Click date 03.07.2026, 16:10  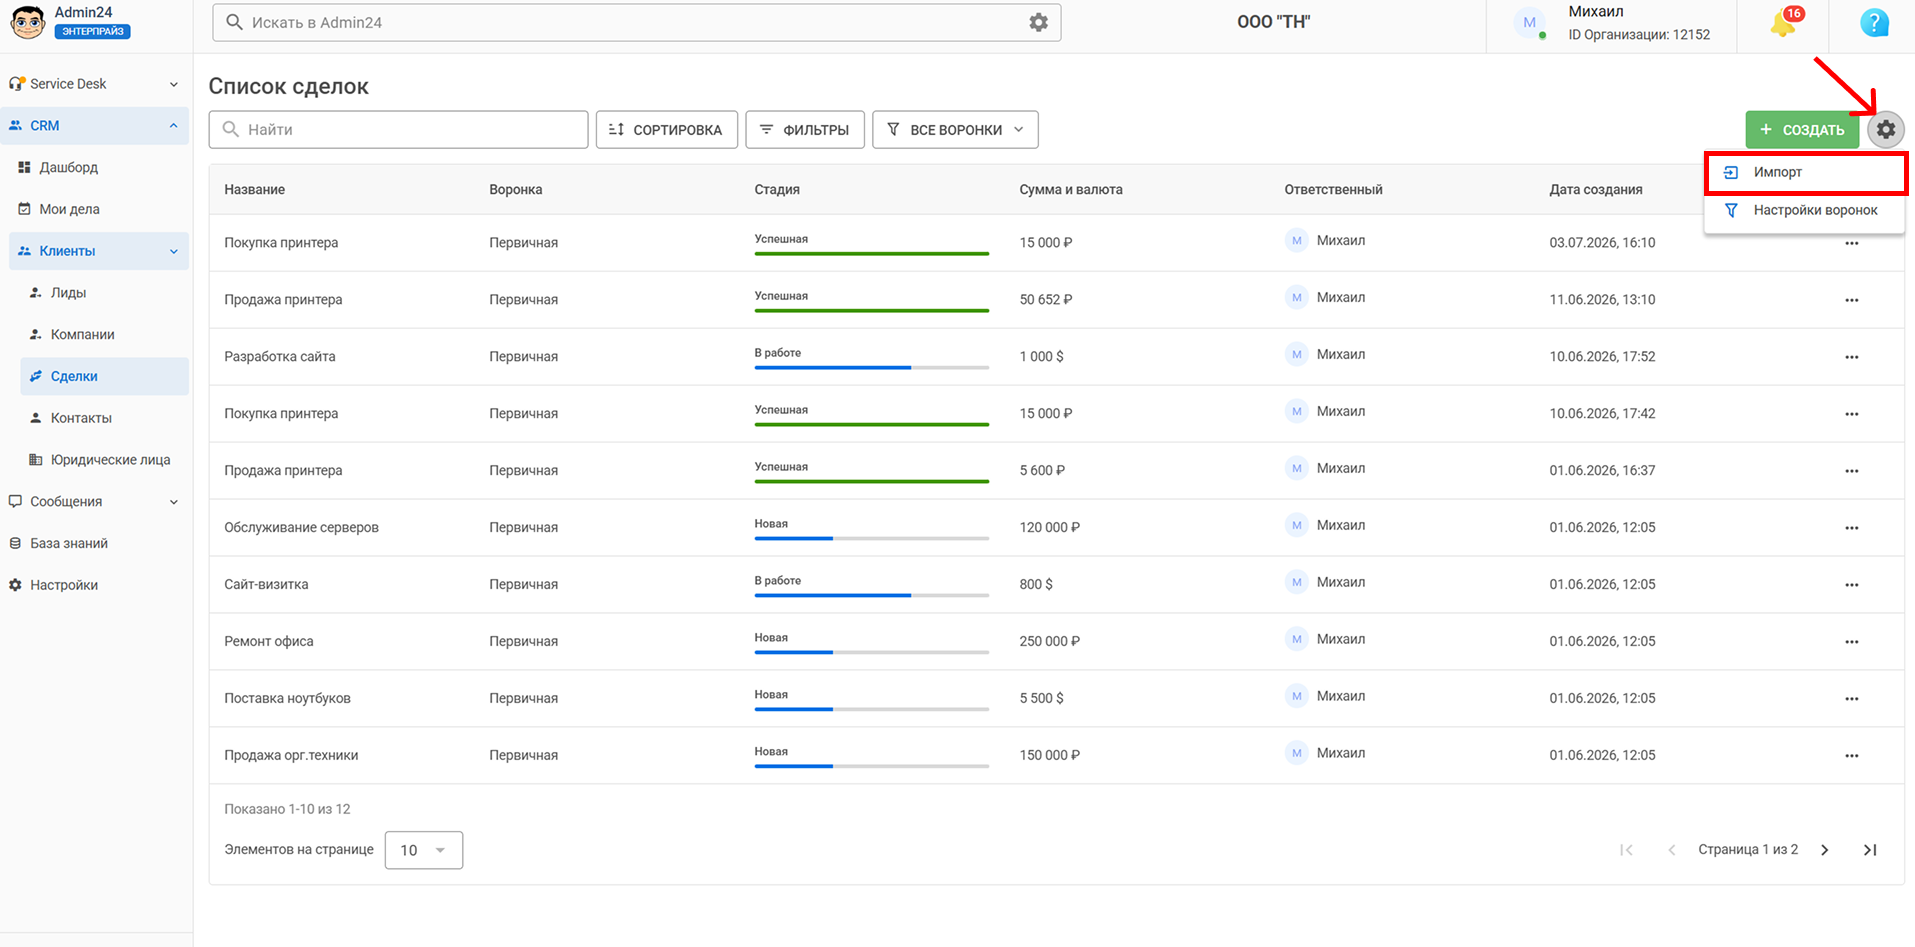coord(1602,243)
